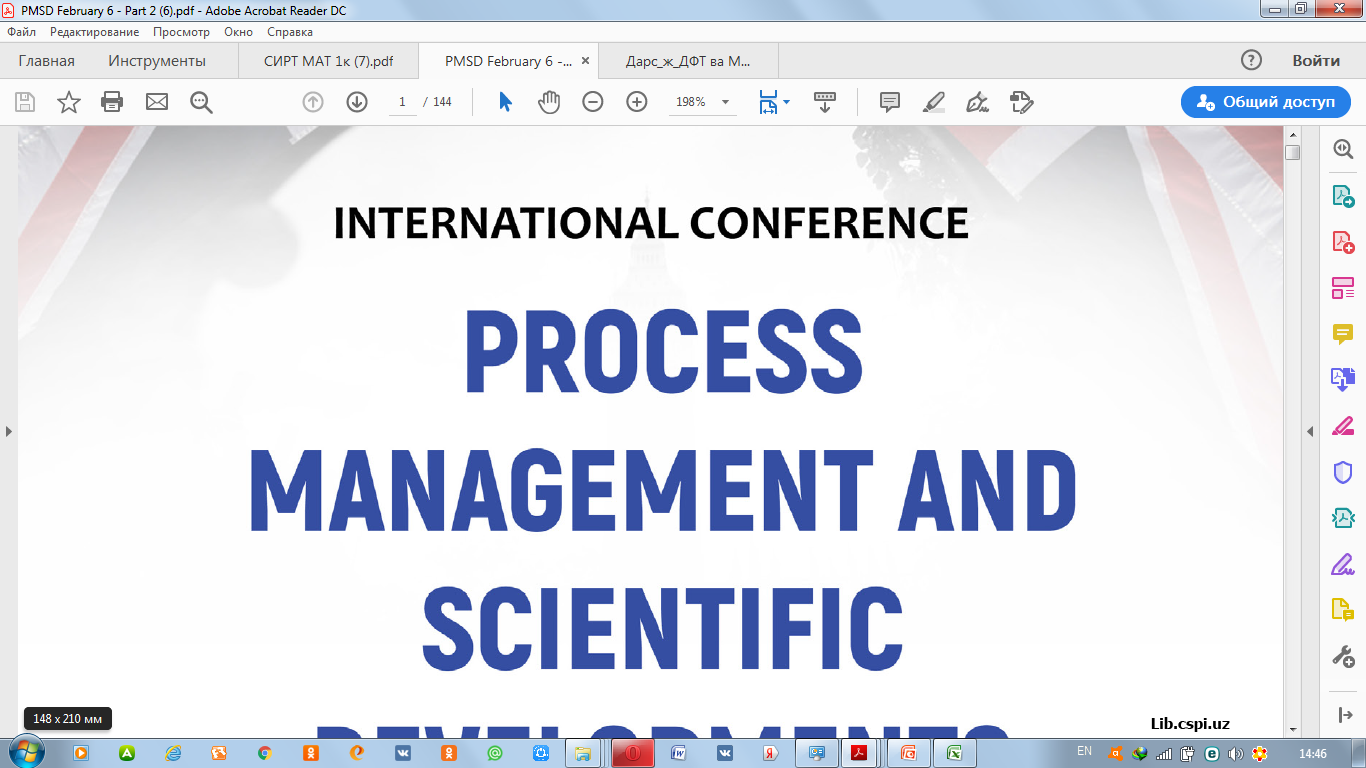This screenshot has width=1366, height=768.
Task: Open the find text magnifier icon
Action: coord(202,102)
